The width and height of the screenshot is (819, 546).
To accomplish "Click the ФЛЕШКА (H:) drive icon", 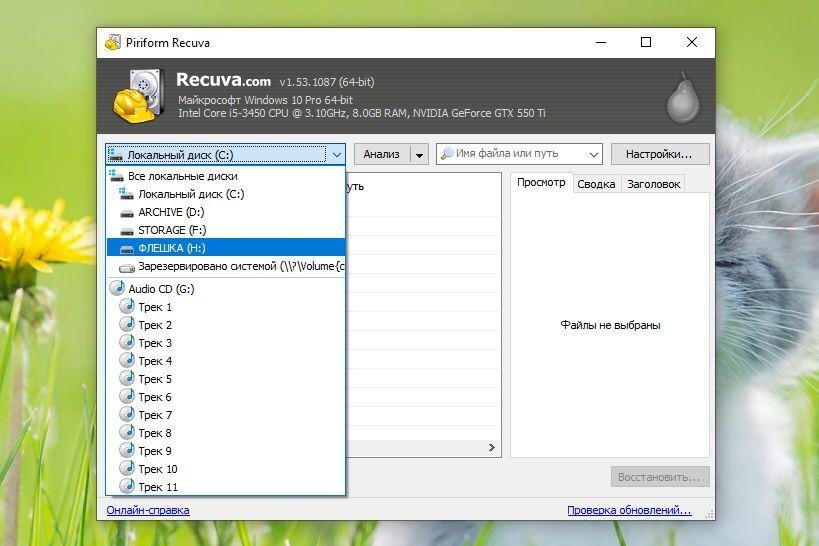I will (127, 249).
